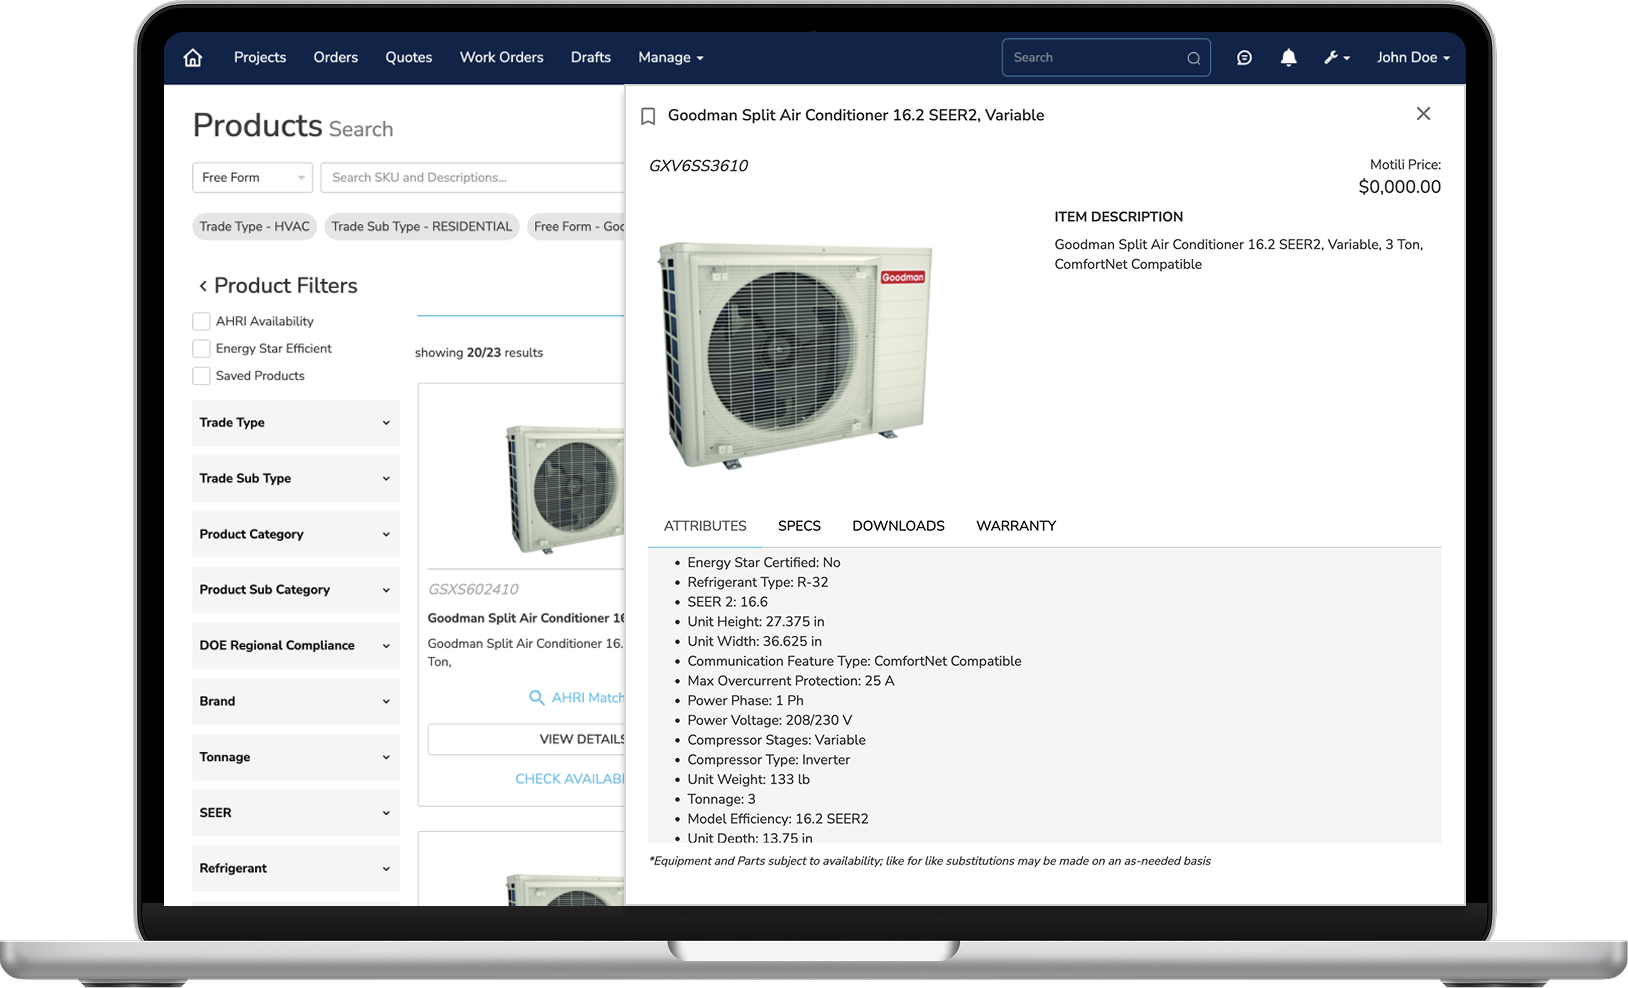Click 'Power Voltage: 208/230 V' attribute
The image size is (1628, 988).
point(769,720)
